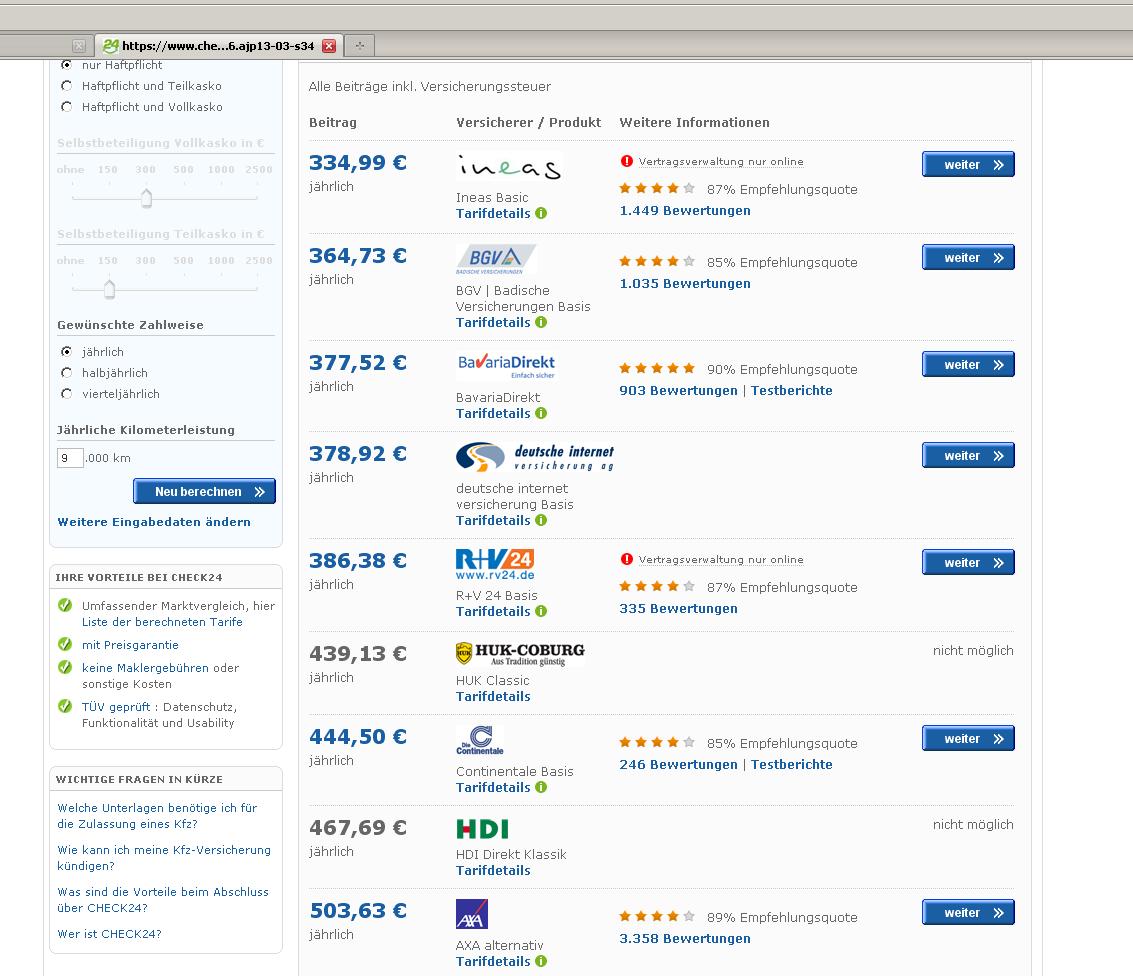Choose halbjährlich payment method
The width and height of the screenshot is (1133, 976).
(x=67, y=373)
